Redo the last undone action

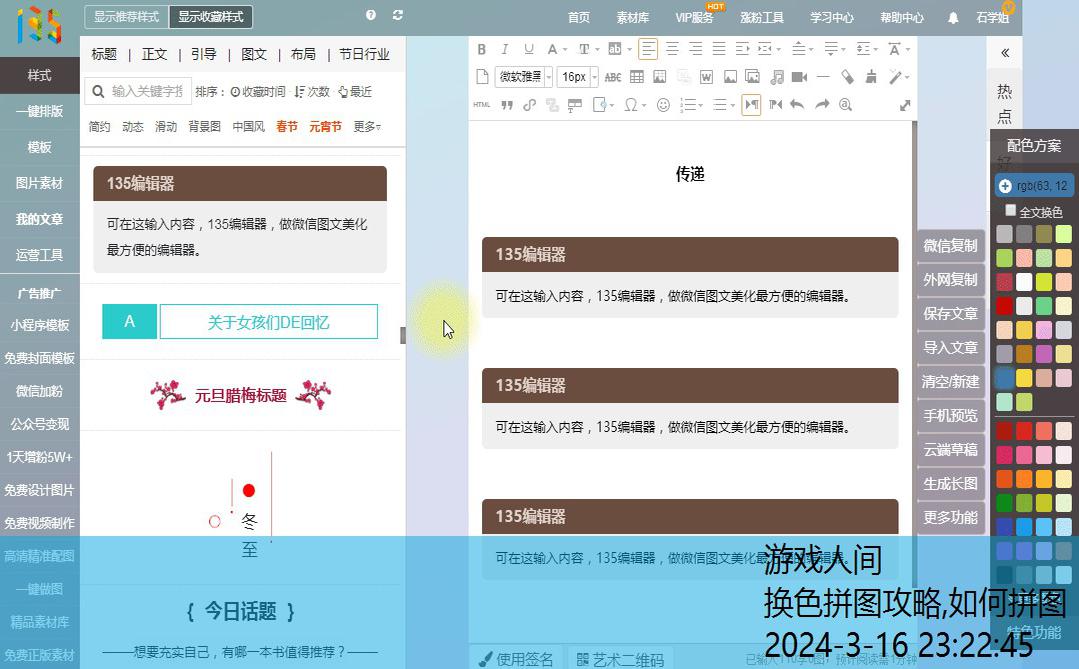click(x=822, y=105)
